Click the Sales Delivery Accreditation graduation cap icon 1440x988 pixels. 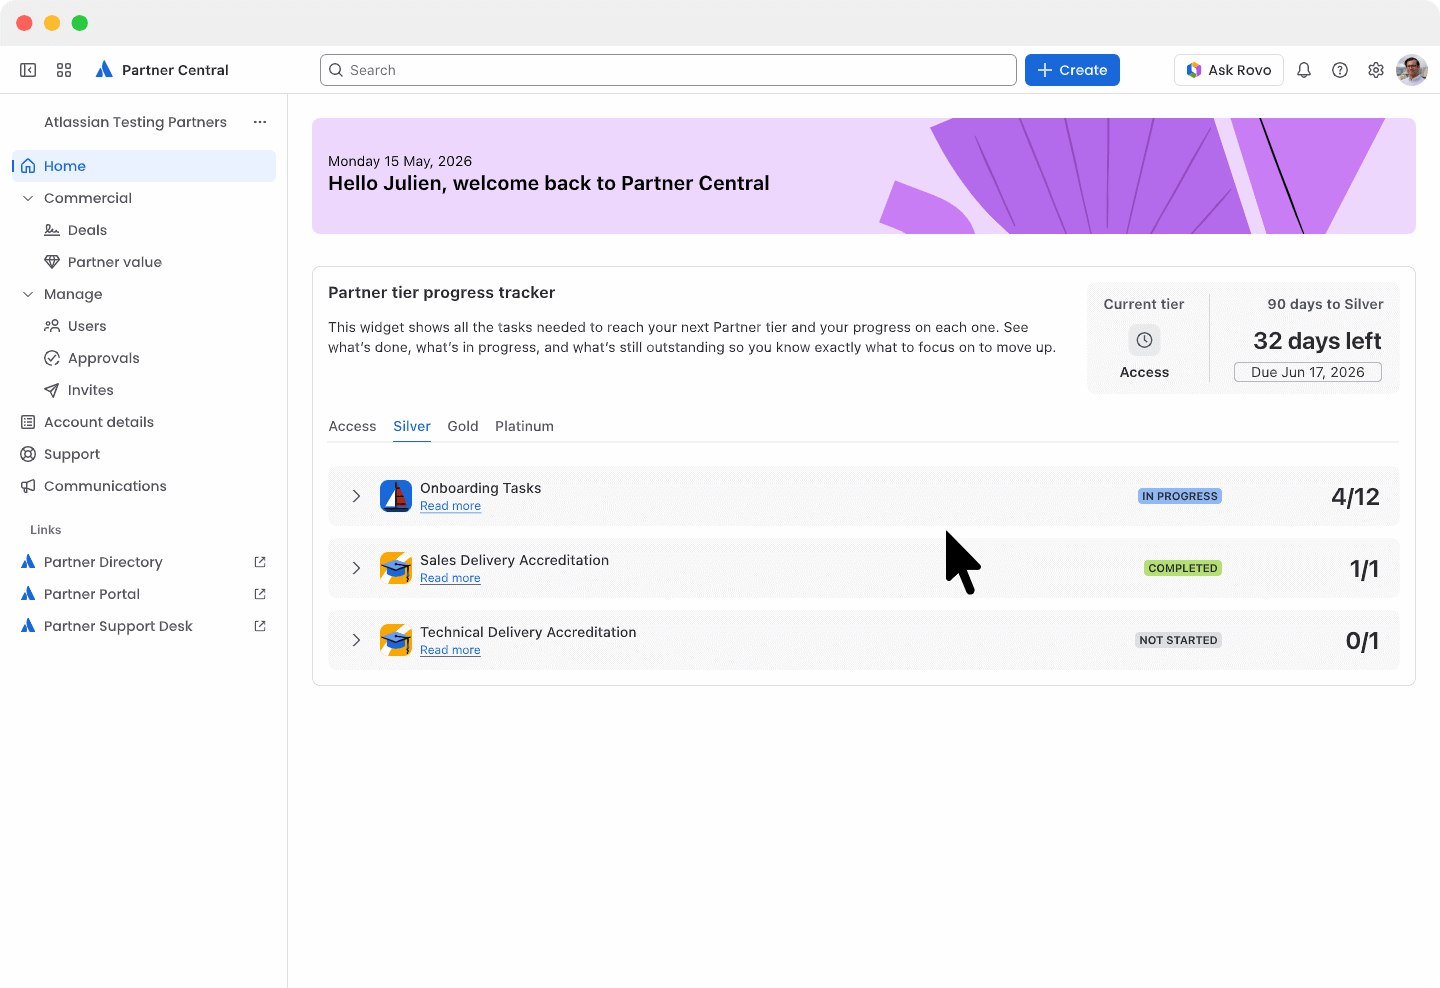click(x=396, y=568)
